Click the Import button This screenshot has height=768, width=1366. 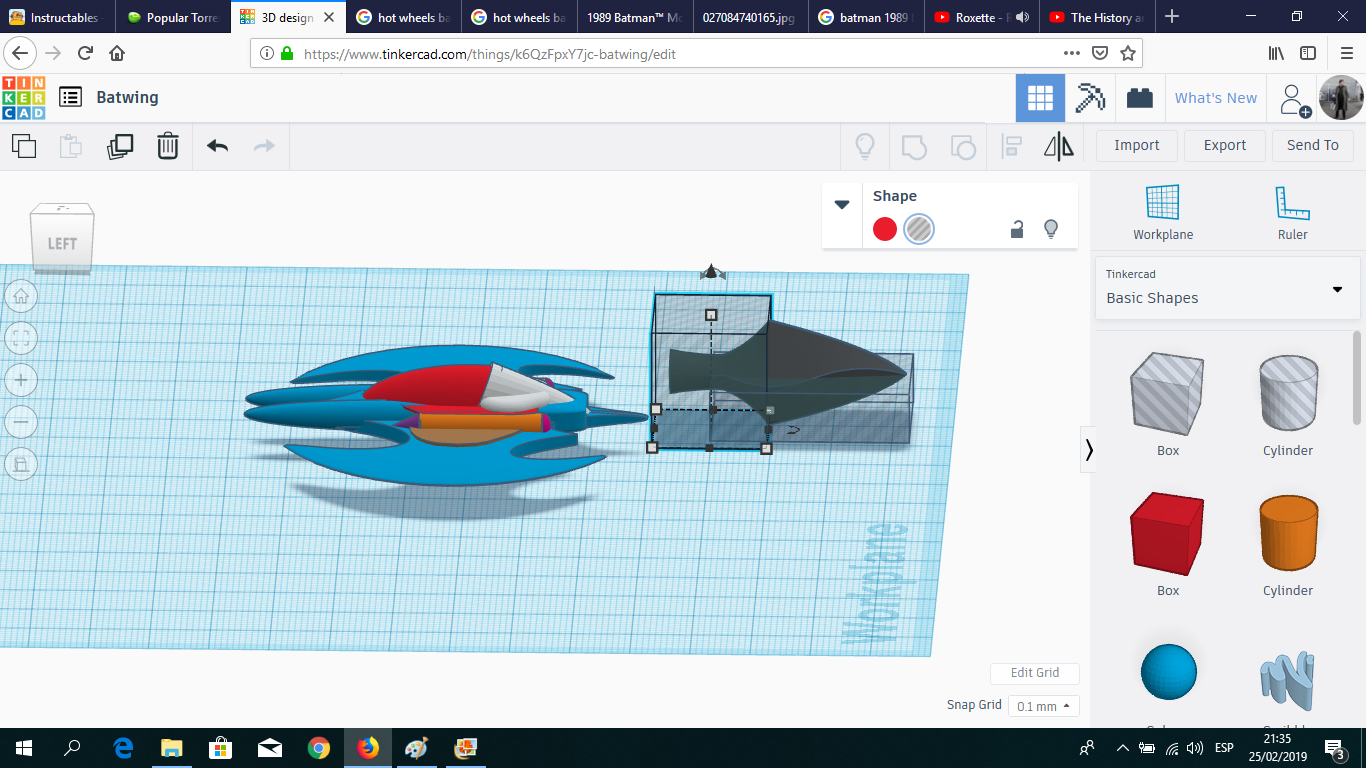1137,146
